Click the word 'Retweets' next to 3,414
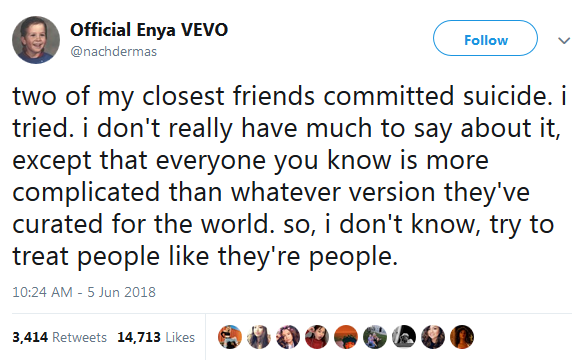The image size is (583, 360). click(80, 337)
